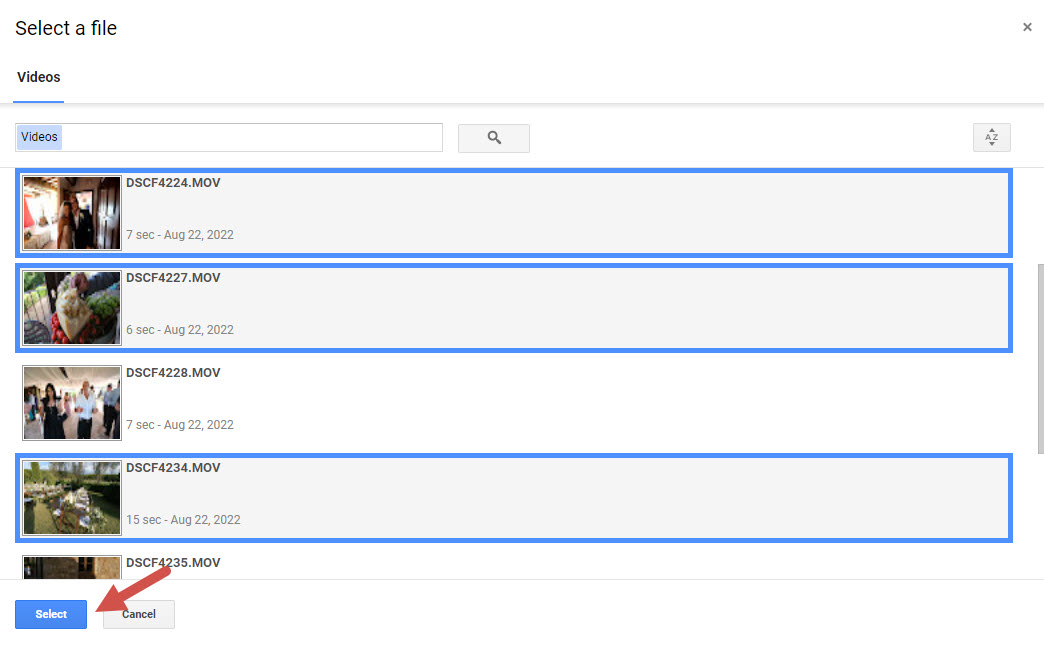Open the DSCF4224.MOV thumbnail

coord(71,212)
